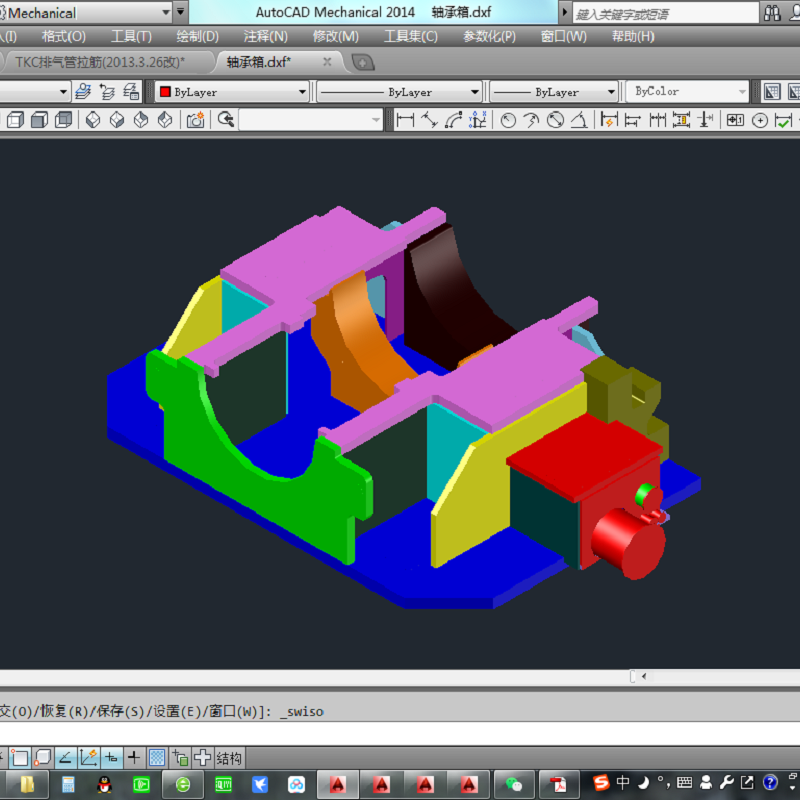
Task: Select the center mark tool
Action: pos(760,120)
